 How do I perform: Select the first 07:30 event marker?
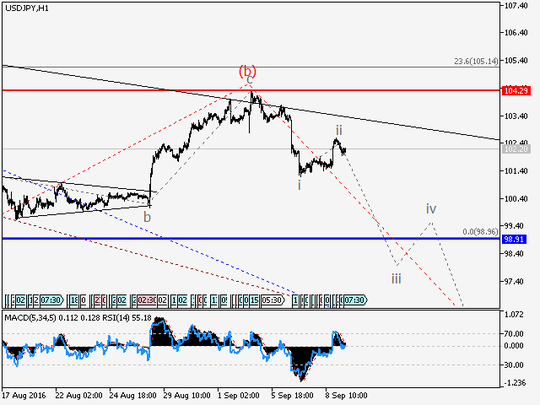click(x=52, y=300)
